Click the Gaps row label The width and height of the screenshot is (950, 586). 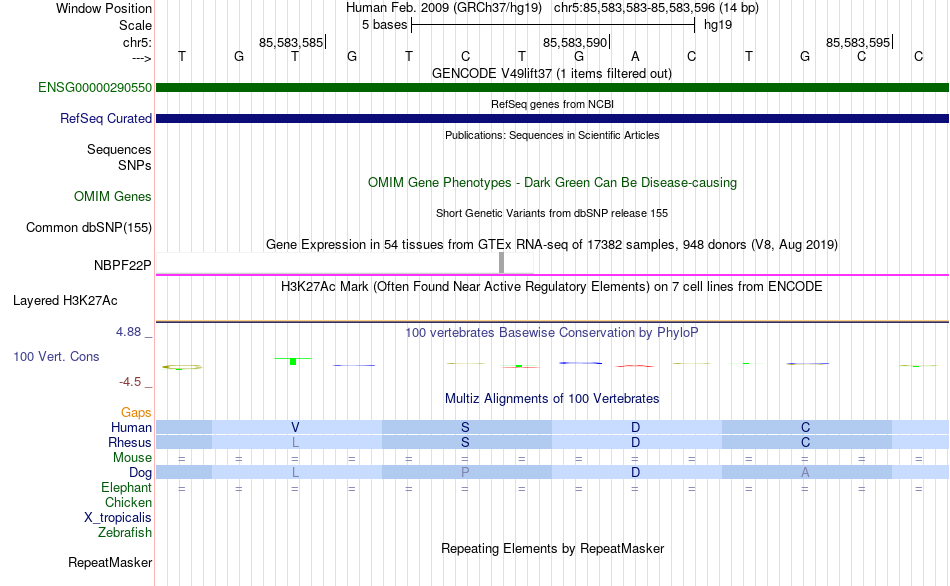[x=136, y=413]
